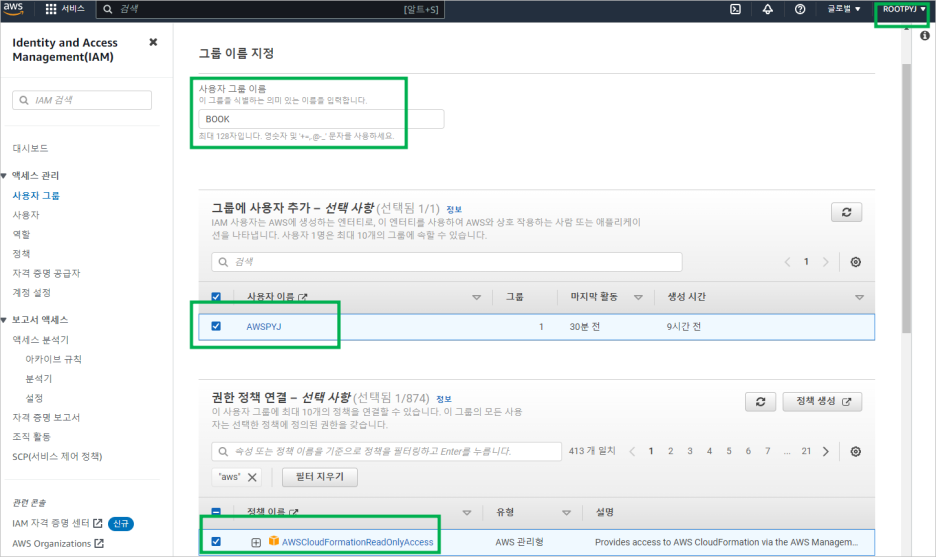936x557 pixels.
Task: Go to previous users page arrow
Action: 787,262
